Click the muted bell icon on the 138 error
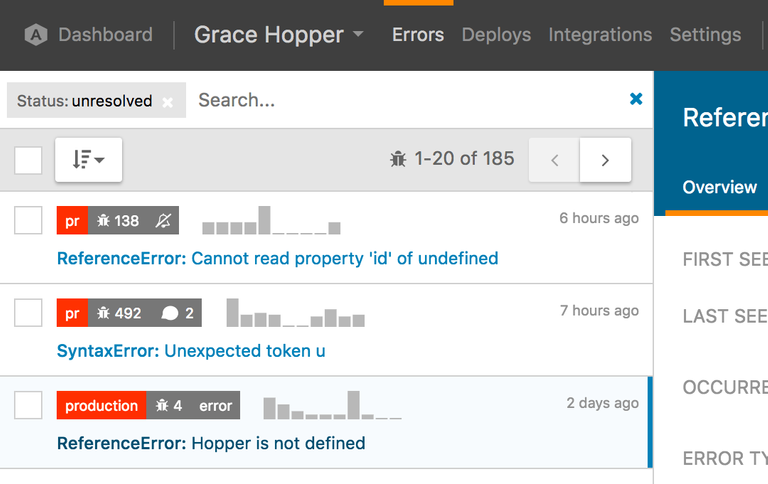 click(163, 220)
